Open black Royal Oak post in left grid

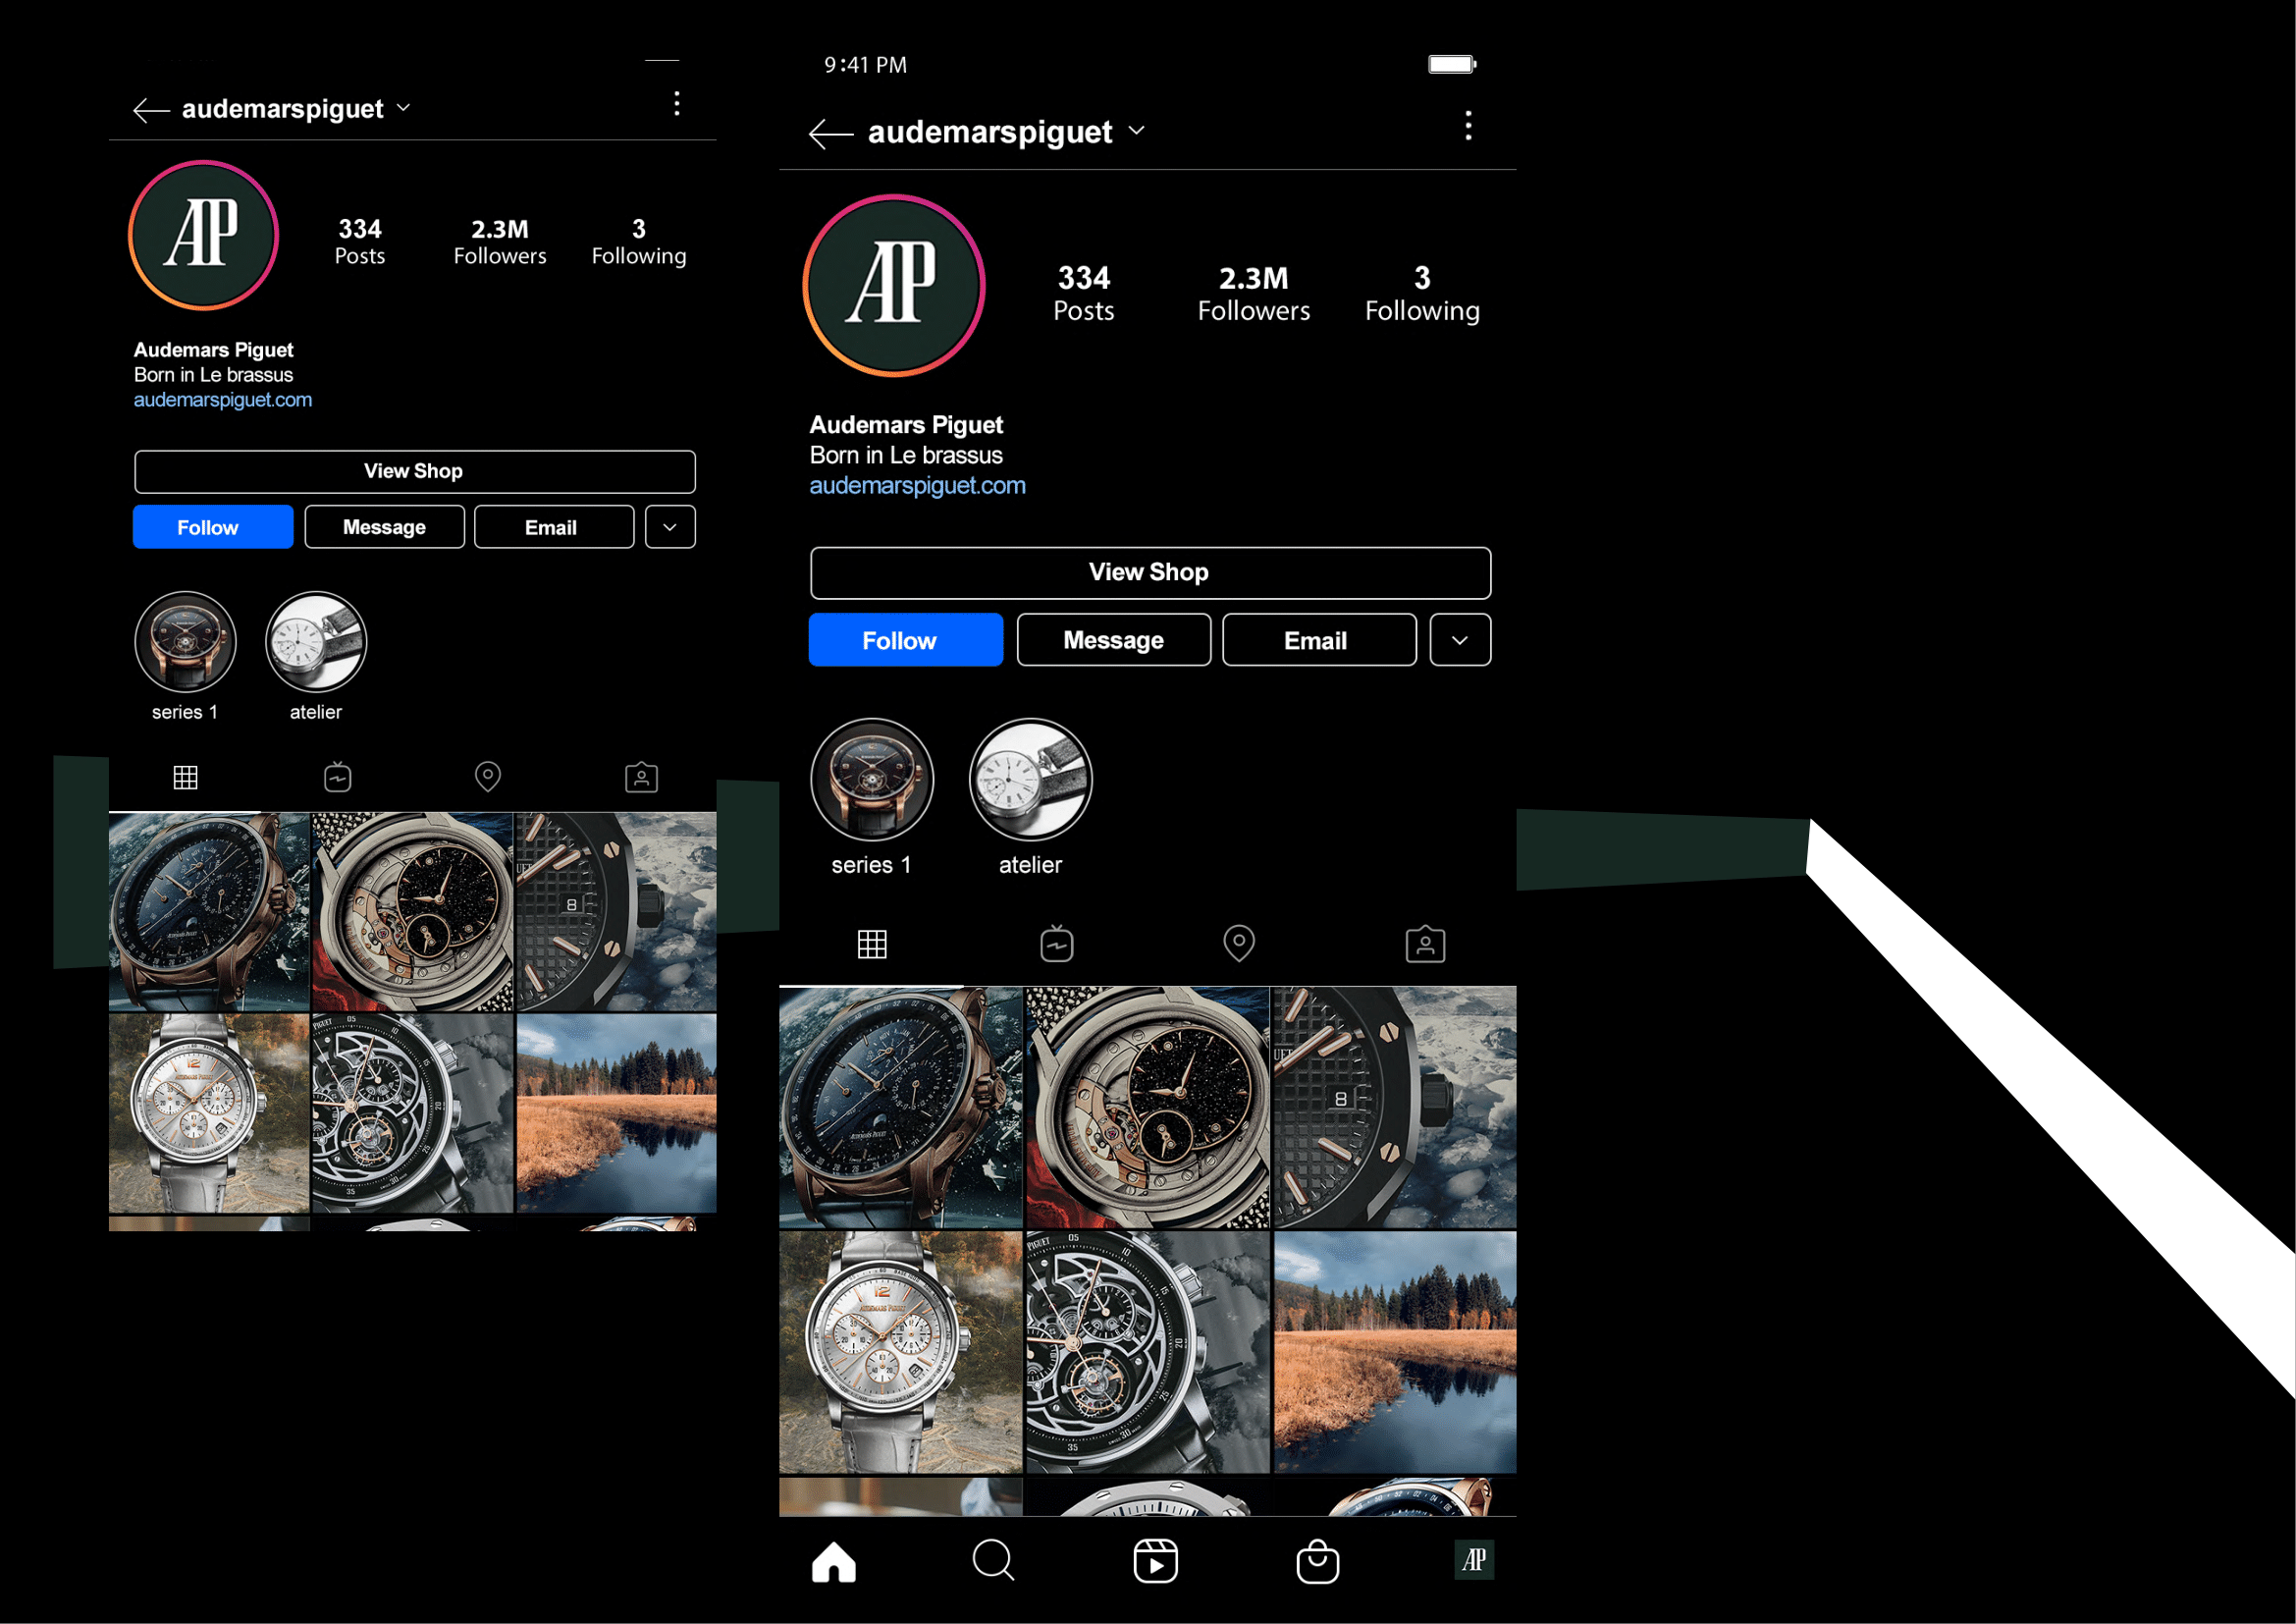(616, 912)
